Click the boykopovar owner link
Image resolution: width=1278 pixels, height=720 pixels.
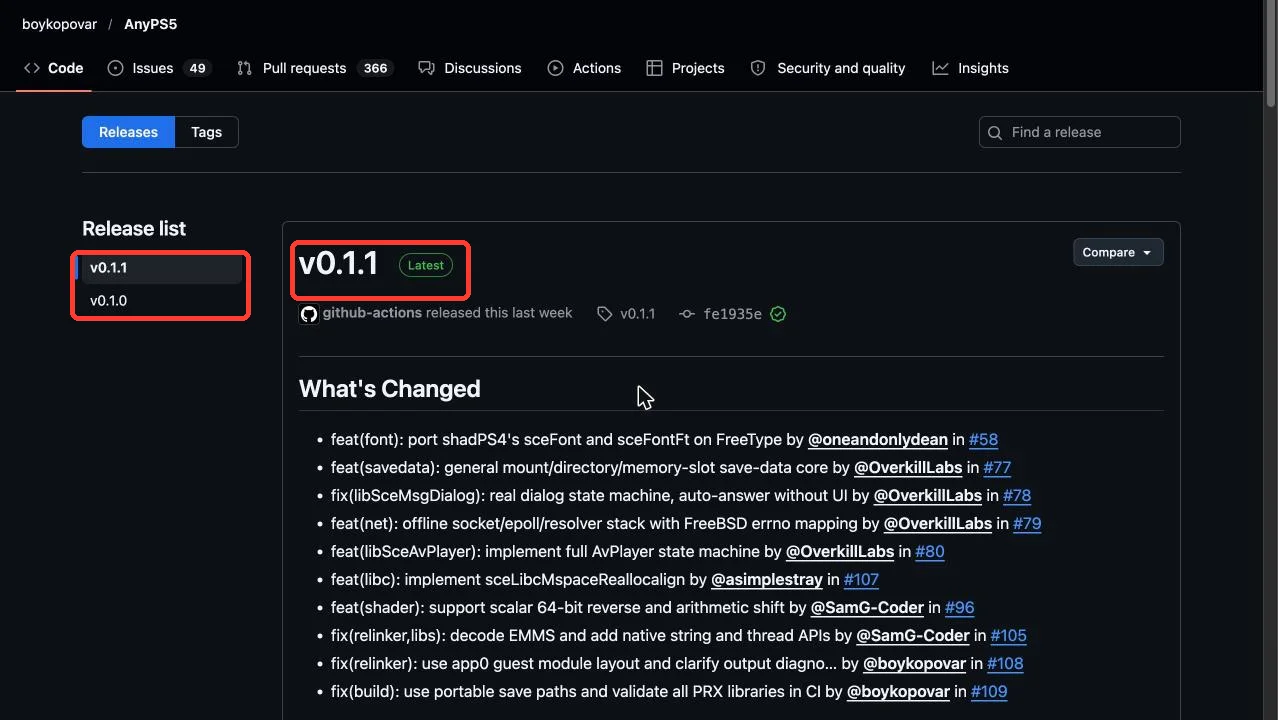click(60, 24)
